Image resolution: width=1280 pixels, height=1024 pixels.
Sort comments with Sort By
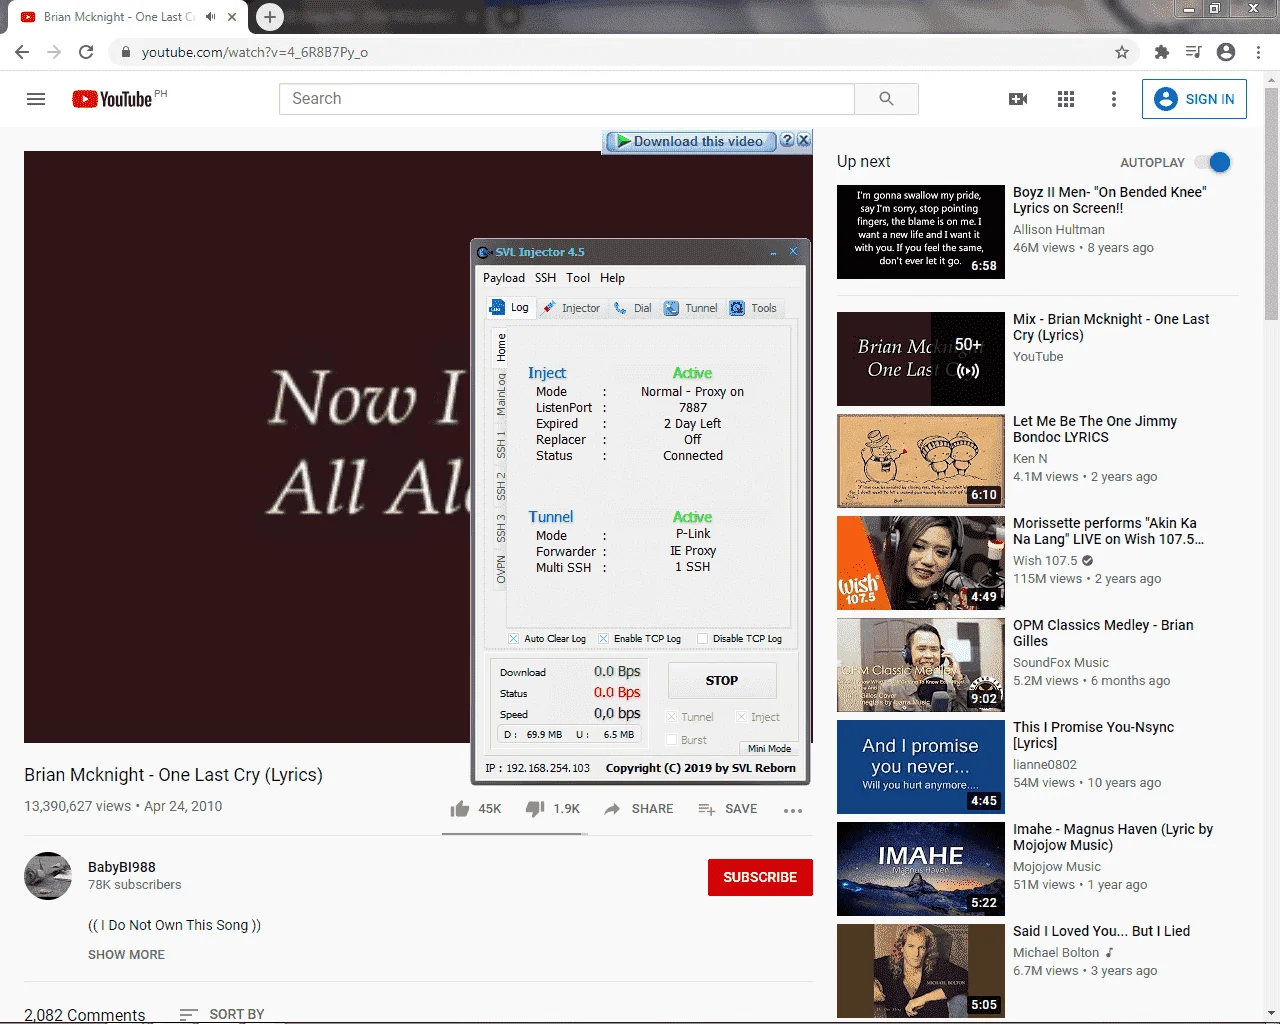point(222,1014)
